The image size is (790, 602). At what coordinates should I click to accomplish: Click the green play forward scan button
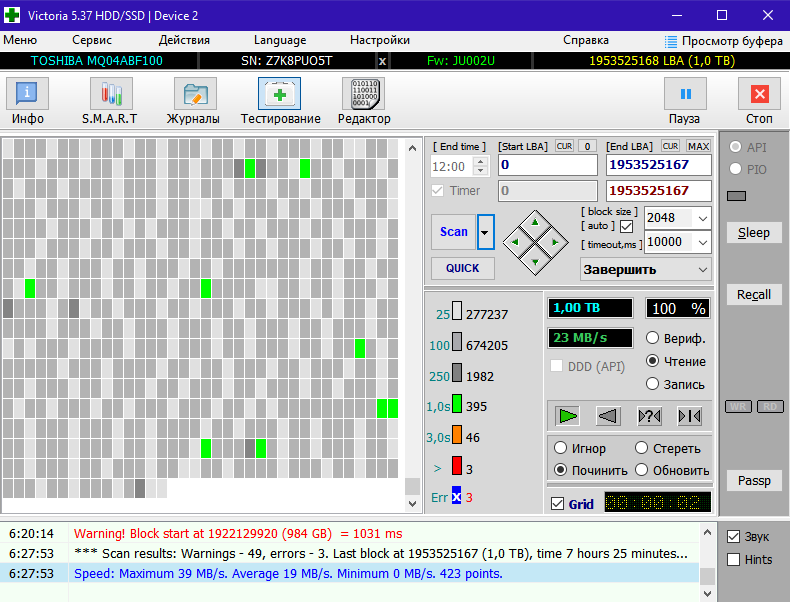pos(569,416)
